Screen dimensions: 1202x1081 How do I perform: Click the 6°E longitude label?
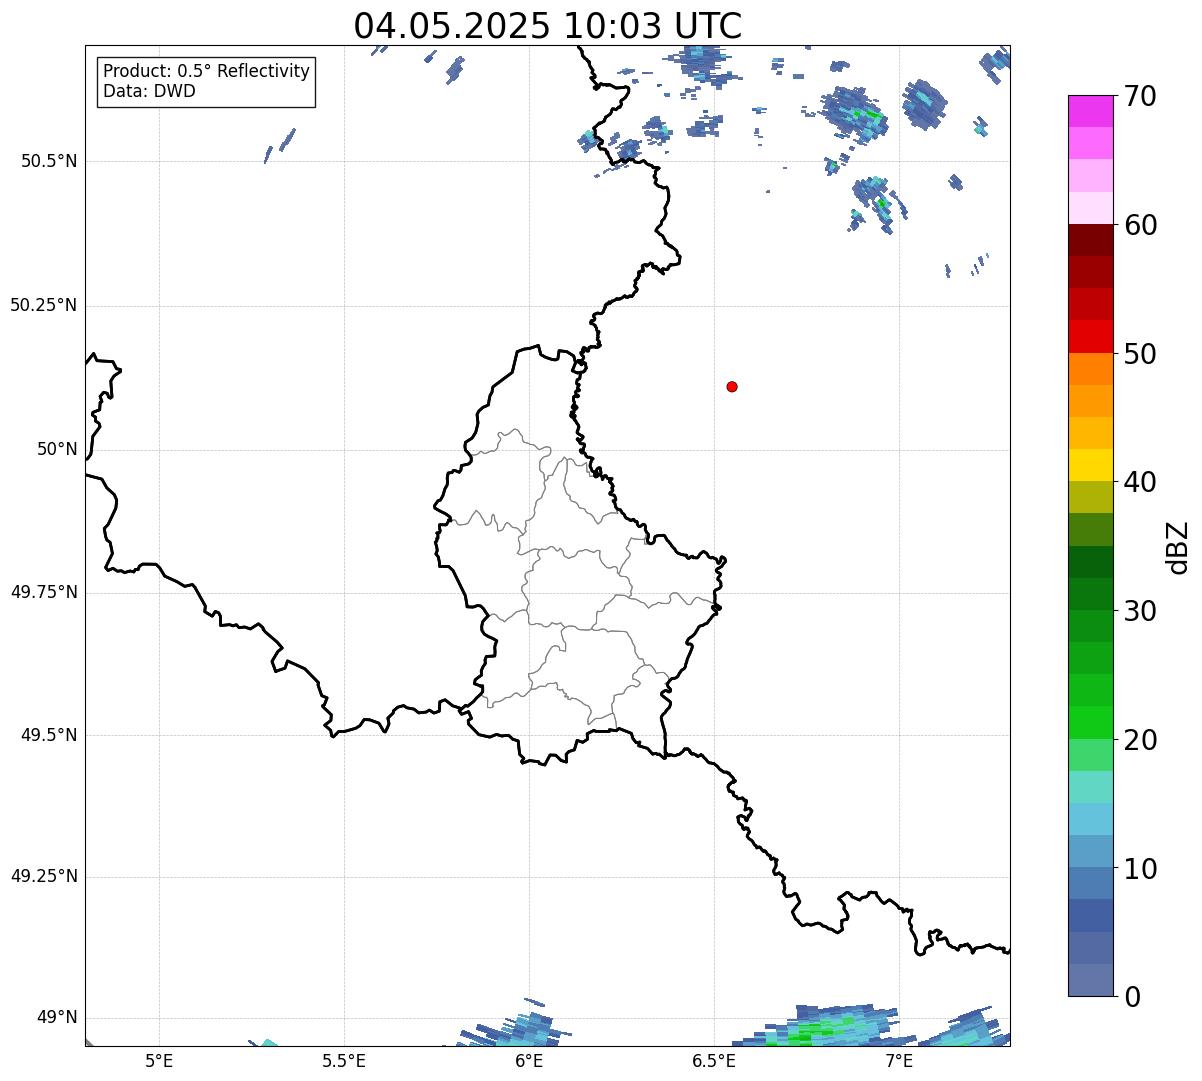point(529,1060)
